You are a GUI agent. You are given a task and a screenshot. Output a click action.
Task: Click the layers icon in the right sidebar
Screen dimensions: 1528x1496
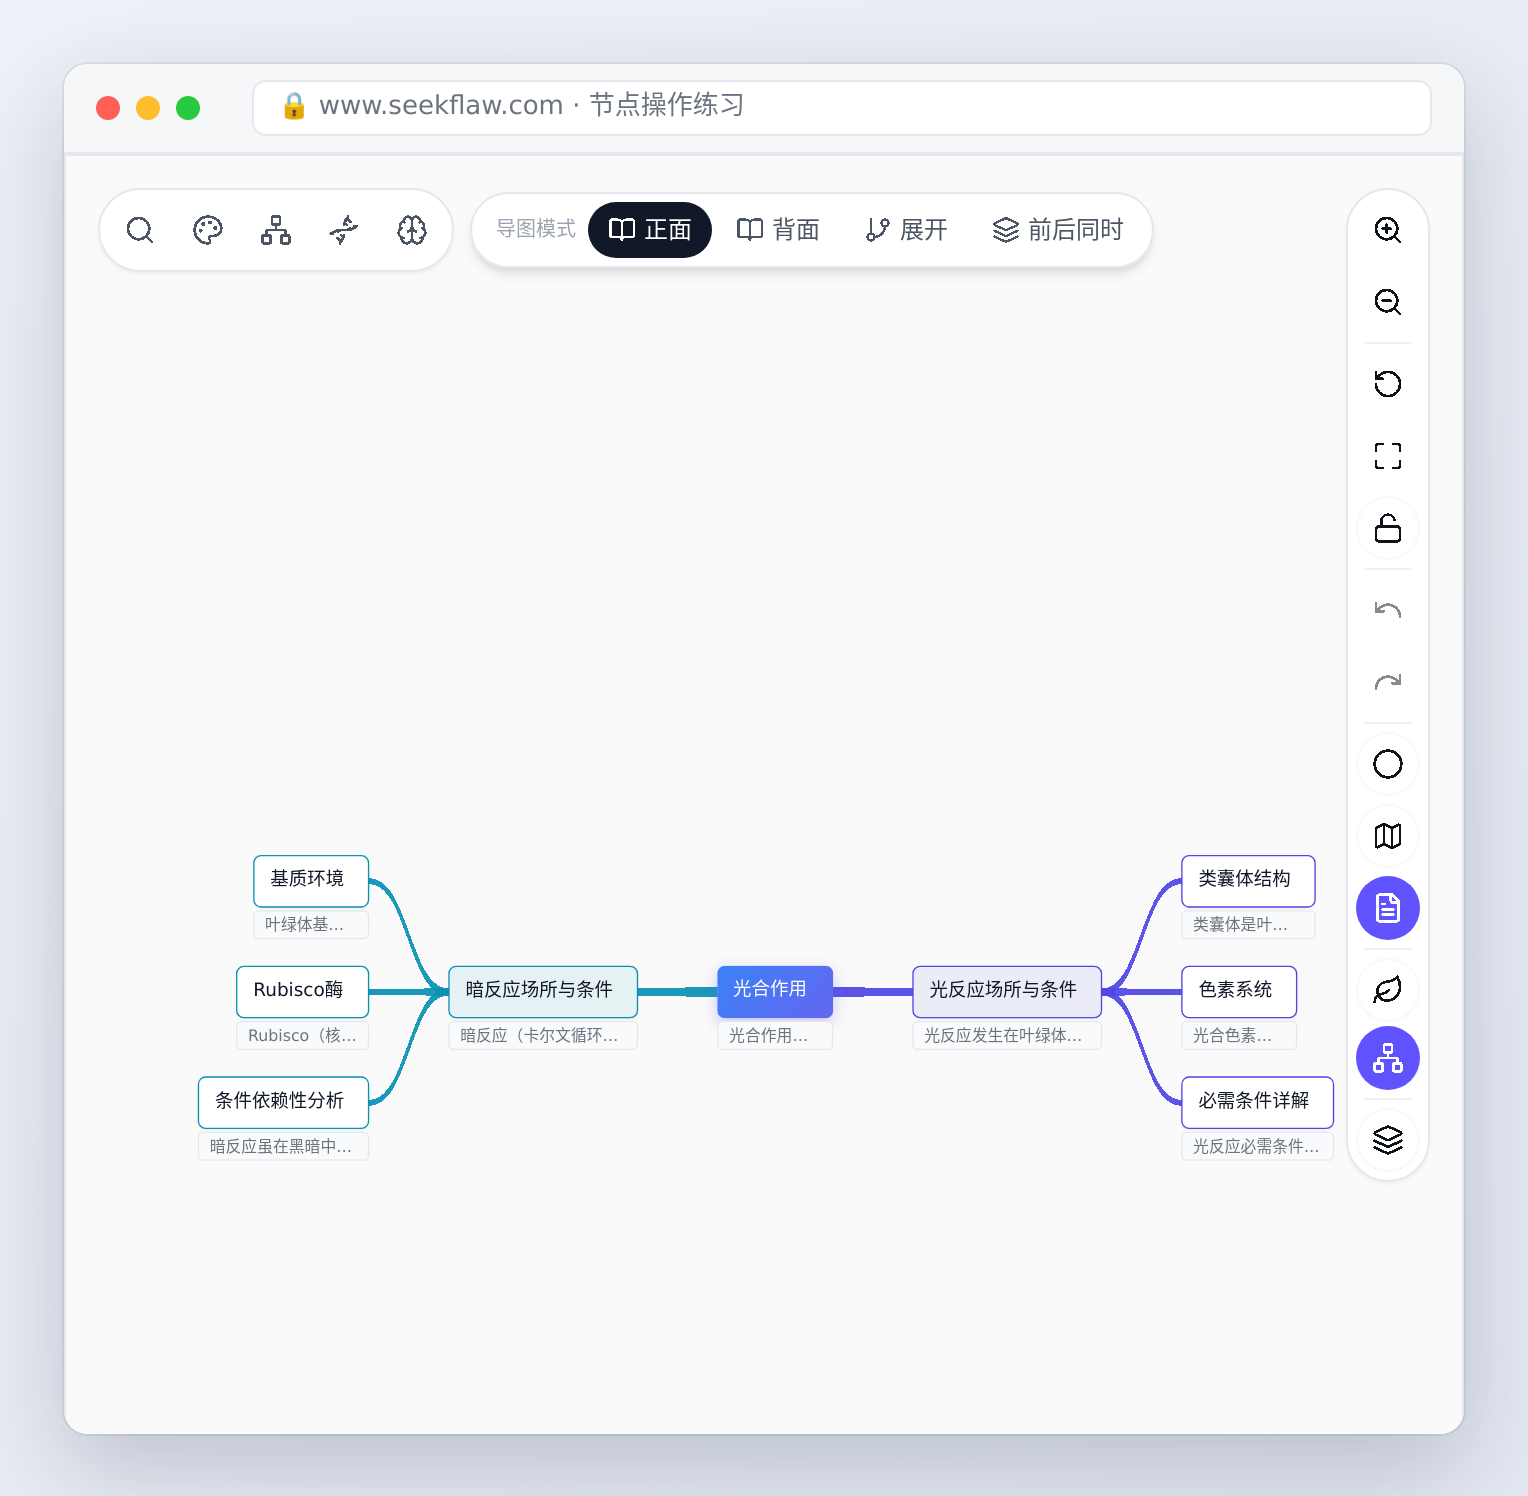[1388, 1140]
